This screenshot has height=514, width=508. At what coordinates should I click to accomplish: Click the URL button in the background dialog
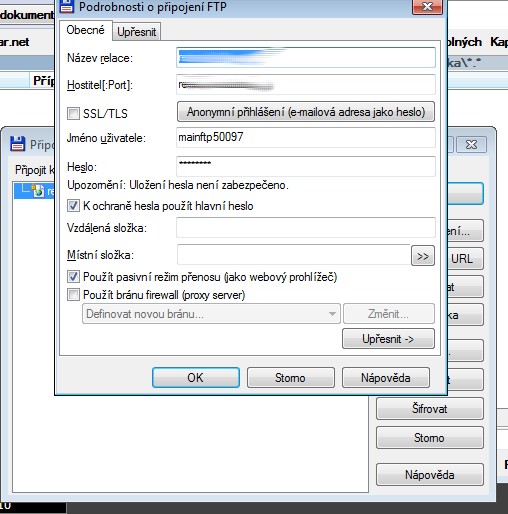click(x=465, y=259)
